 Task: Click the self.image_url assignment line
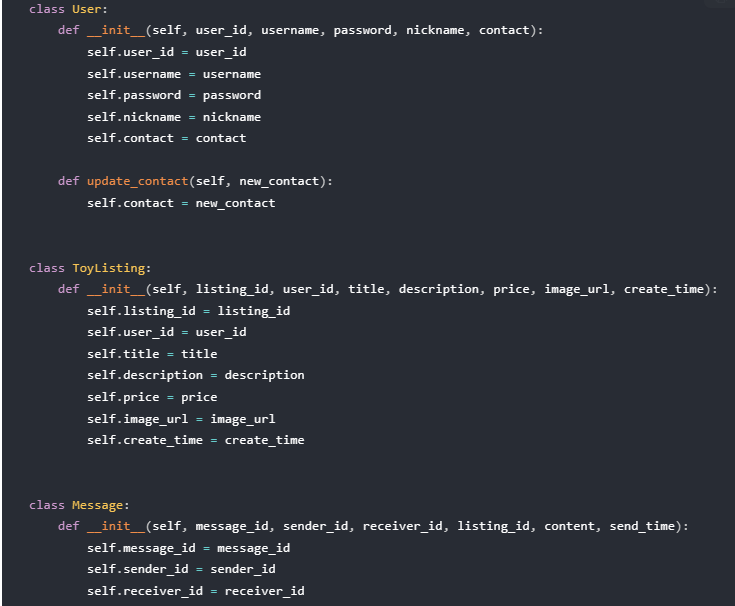(x=181, y=419)
